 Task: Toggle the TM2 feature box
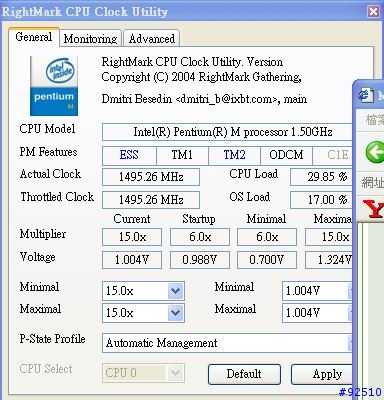234,155
